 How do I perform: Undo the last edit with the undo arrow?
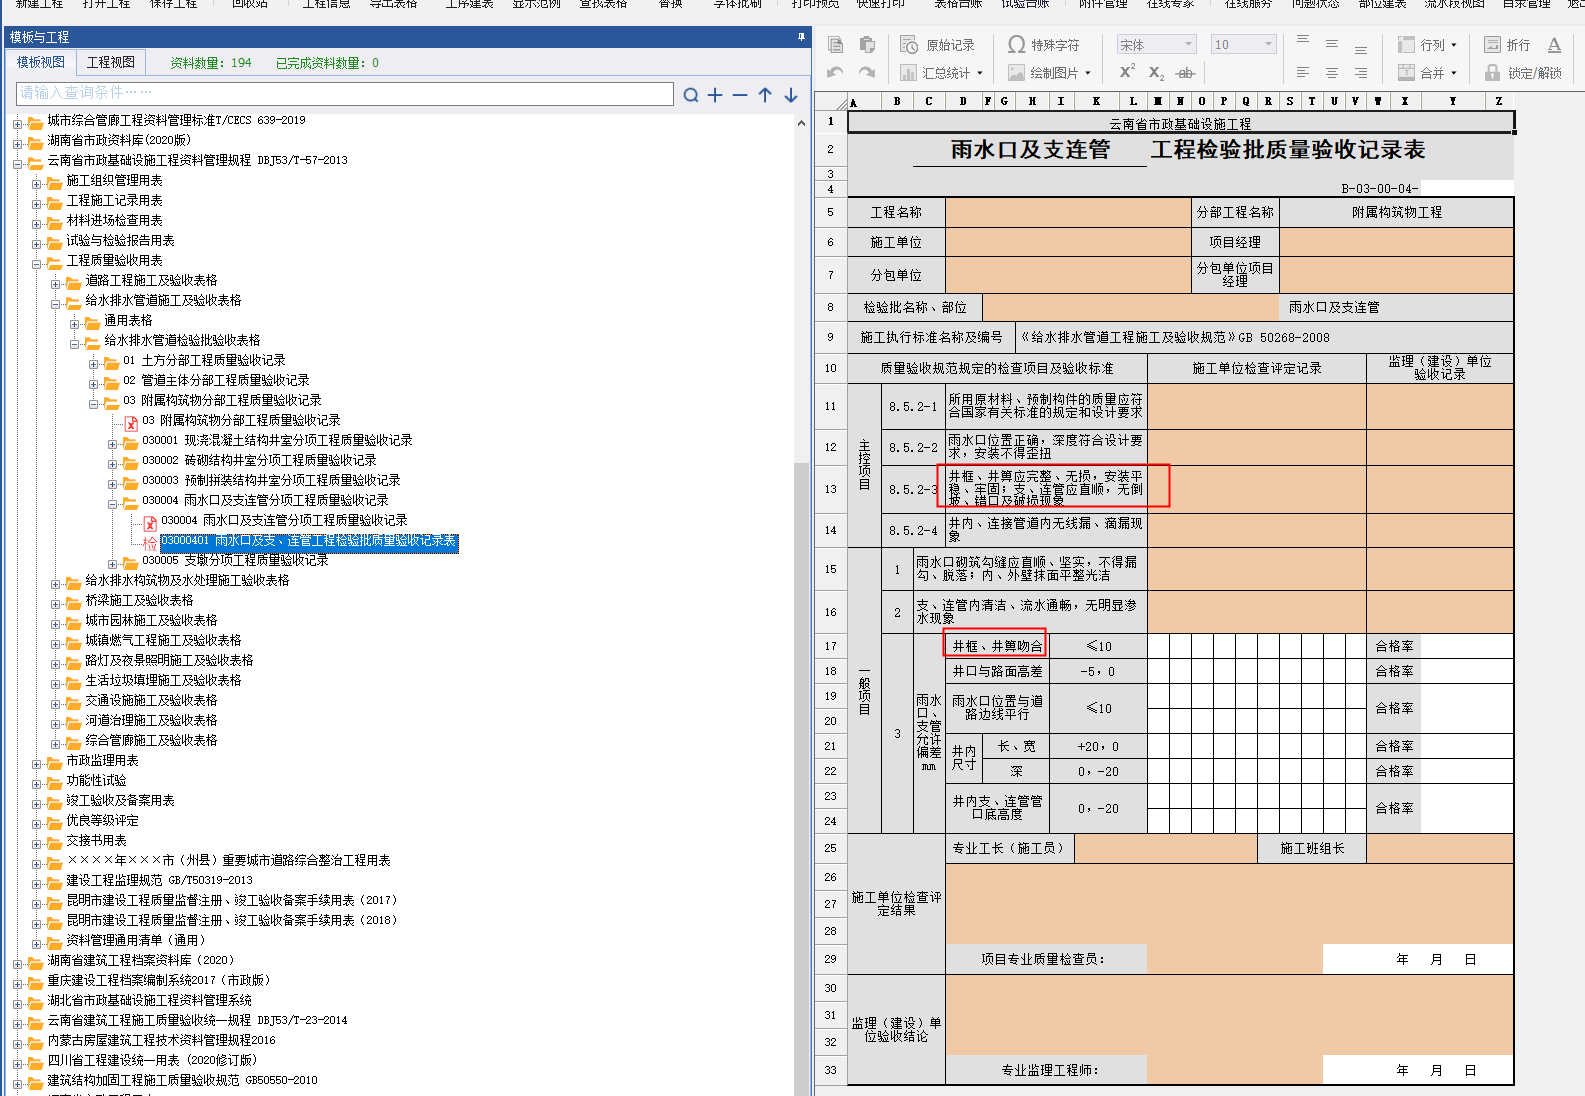point(836,73)
